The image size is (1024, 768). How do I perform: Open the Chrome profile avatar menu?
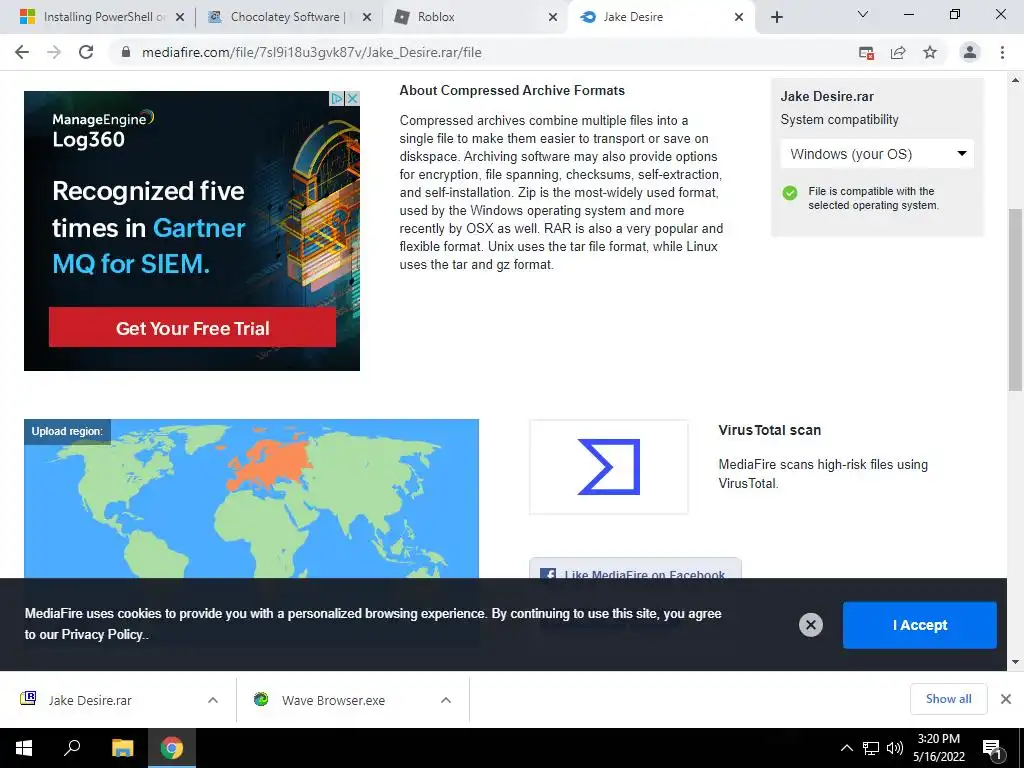coord(970,52)
